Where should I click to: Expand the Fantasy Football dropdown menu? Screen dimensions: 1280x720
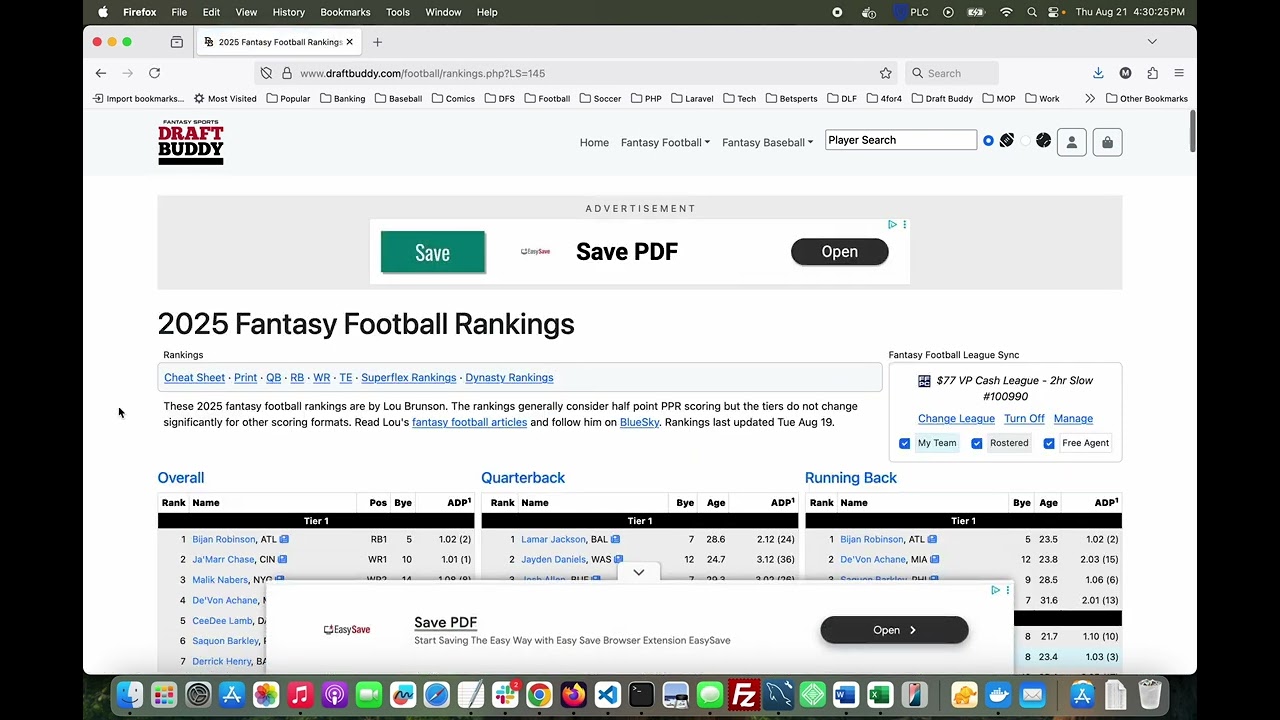pyautogui.click(x=665, y=142)
